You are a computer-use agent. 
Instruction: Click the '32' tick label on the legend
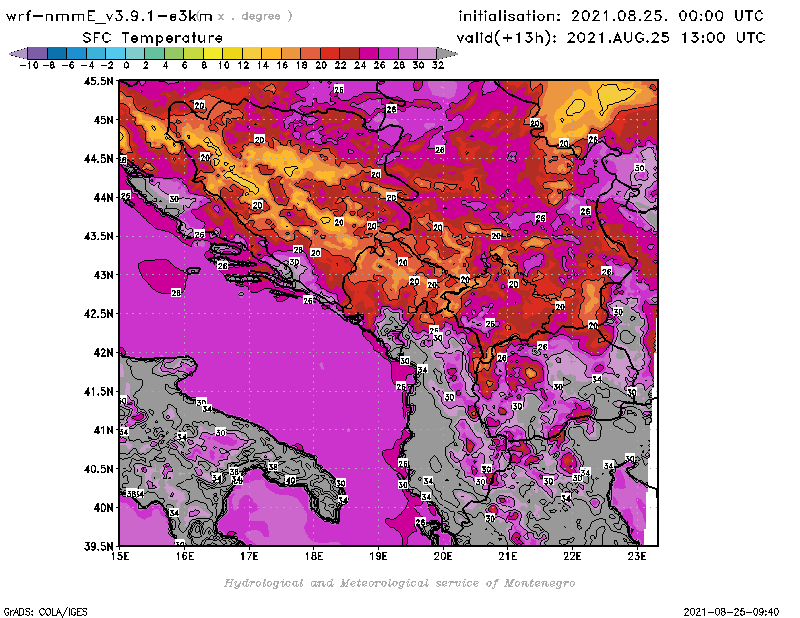pos(438,66)
